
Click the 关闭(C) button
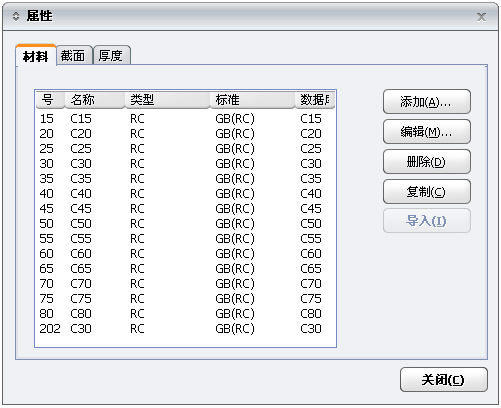coord(444,380)
